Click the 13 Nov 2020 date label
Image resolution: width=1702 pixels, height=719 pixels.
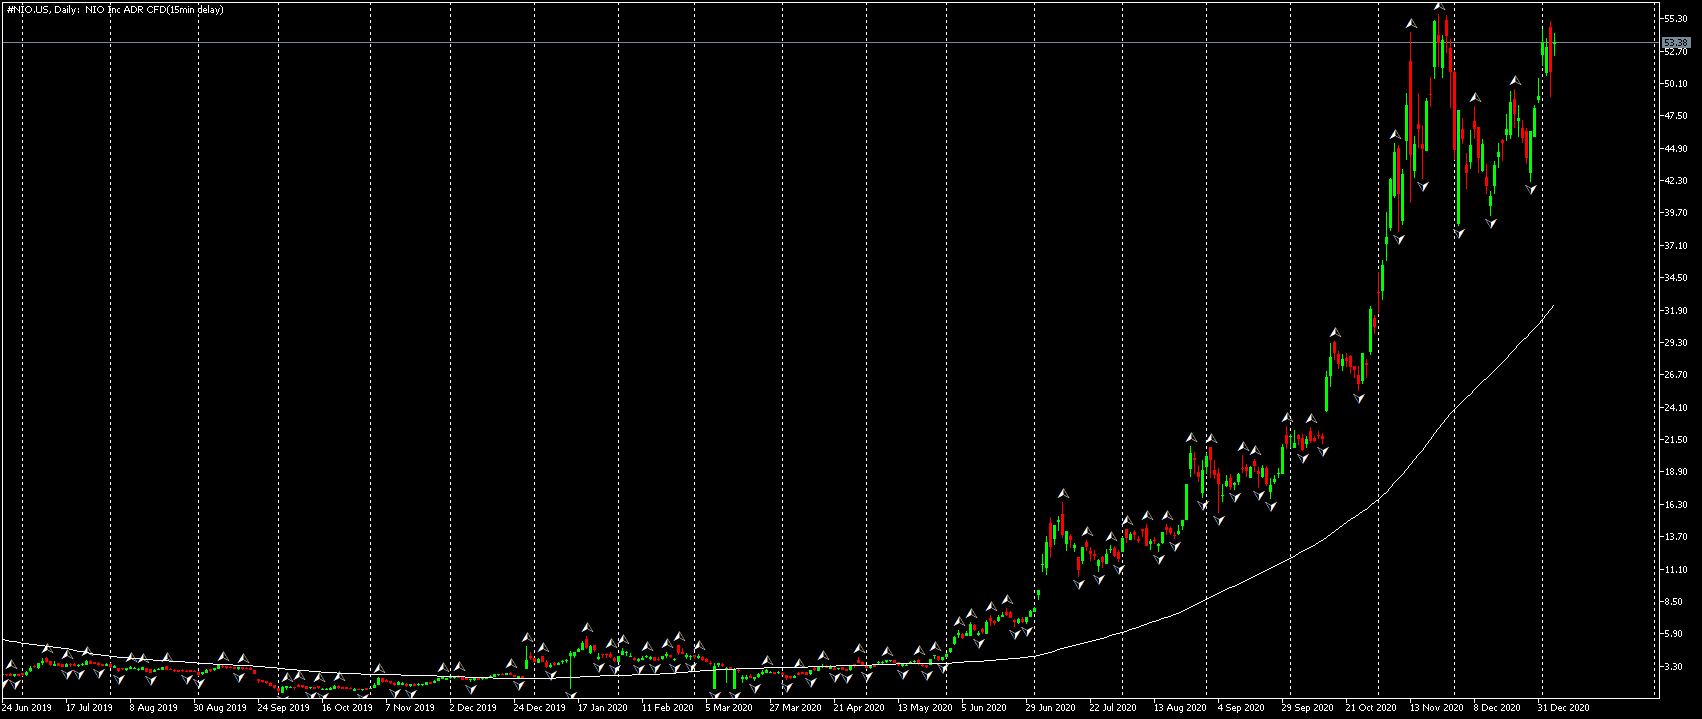pyautogui.click(x=1436, y=708)
